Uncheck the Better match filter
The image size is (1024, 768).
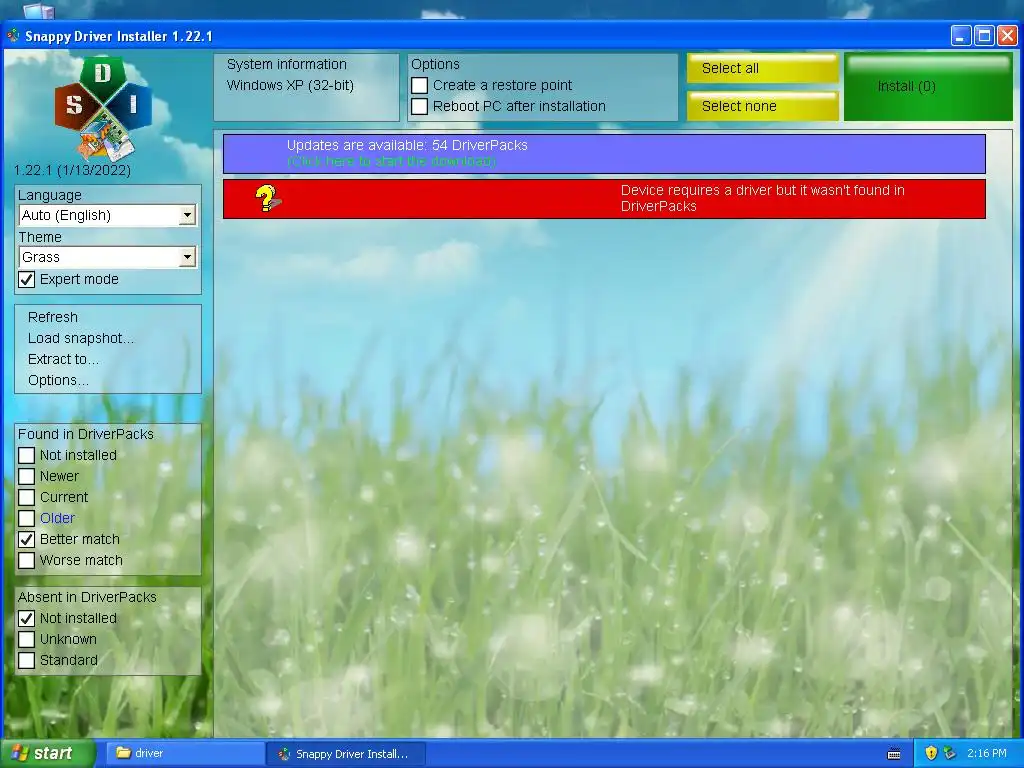27,539
